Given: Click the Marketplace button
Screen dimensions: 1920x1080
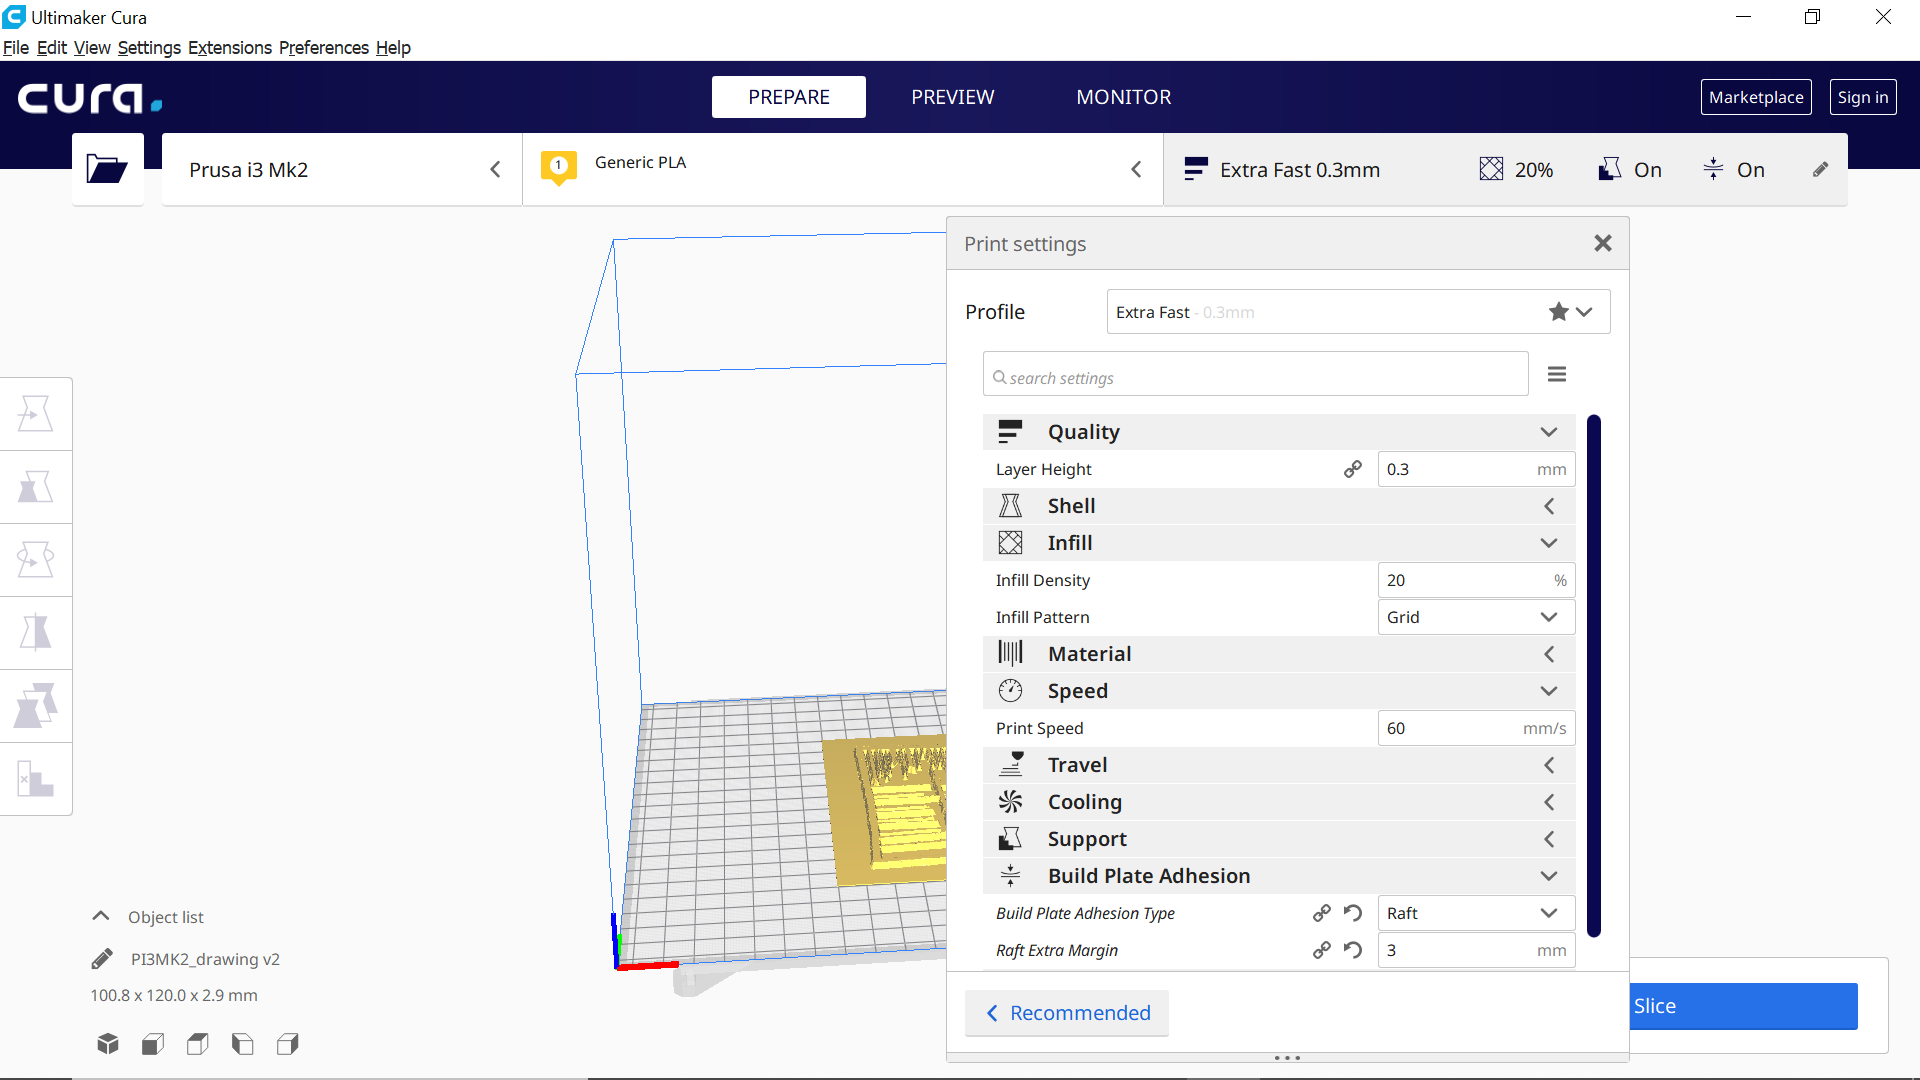Looking at the screenshot, I should coord(1756,97).
